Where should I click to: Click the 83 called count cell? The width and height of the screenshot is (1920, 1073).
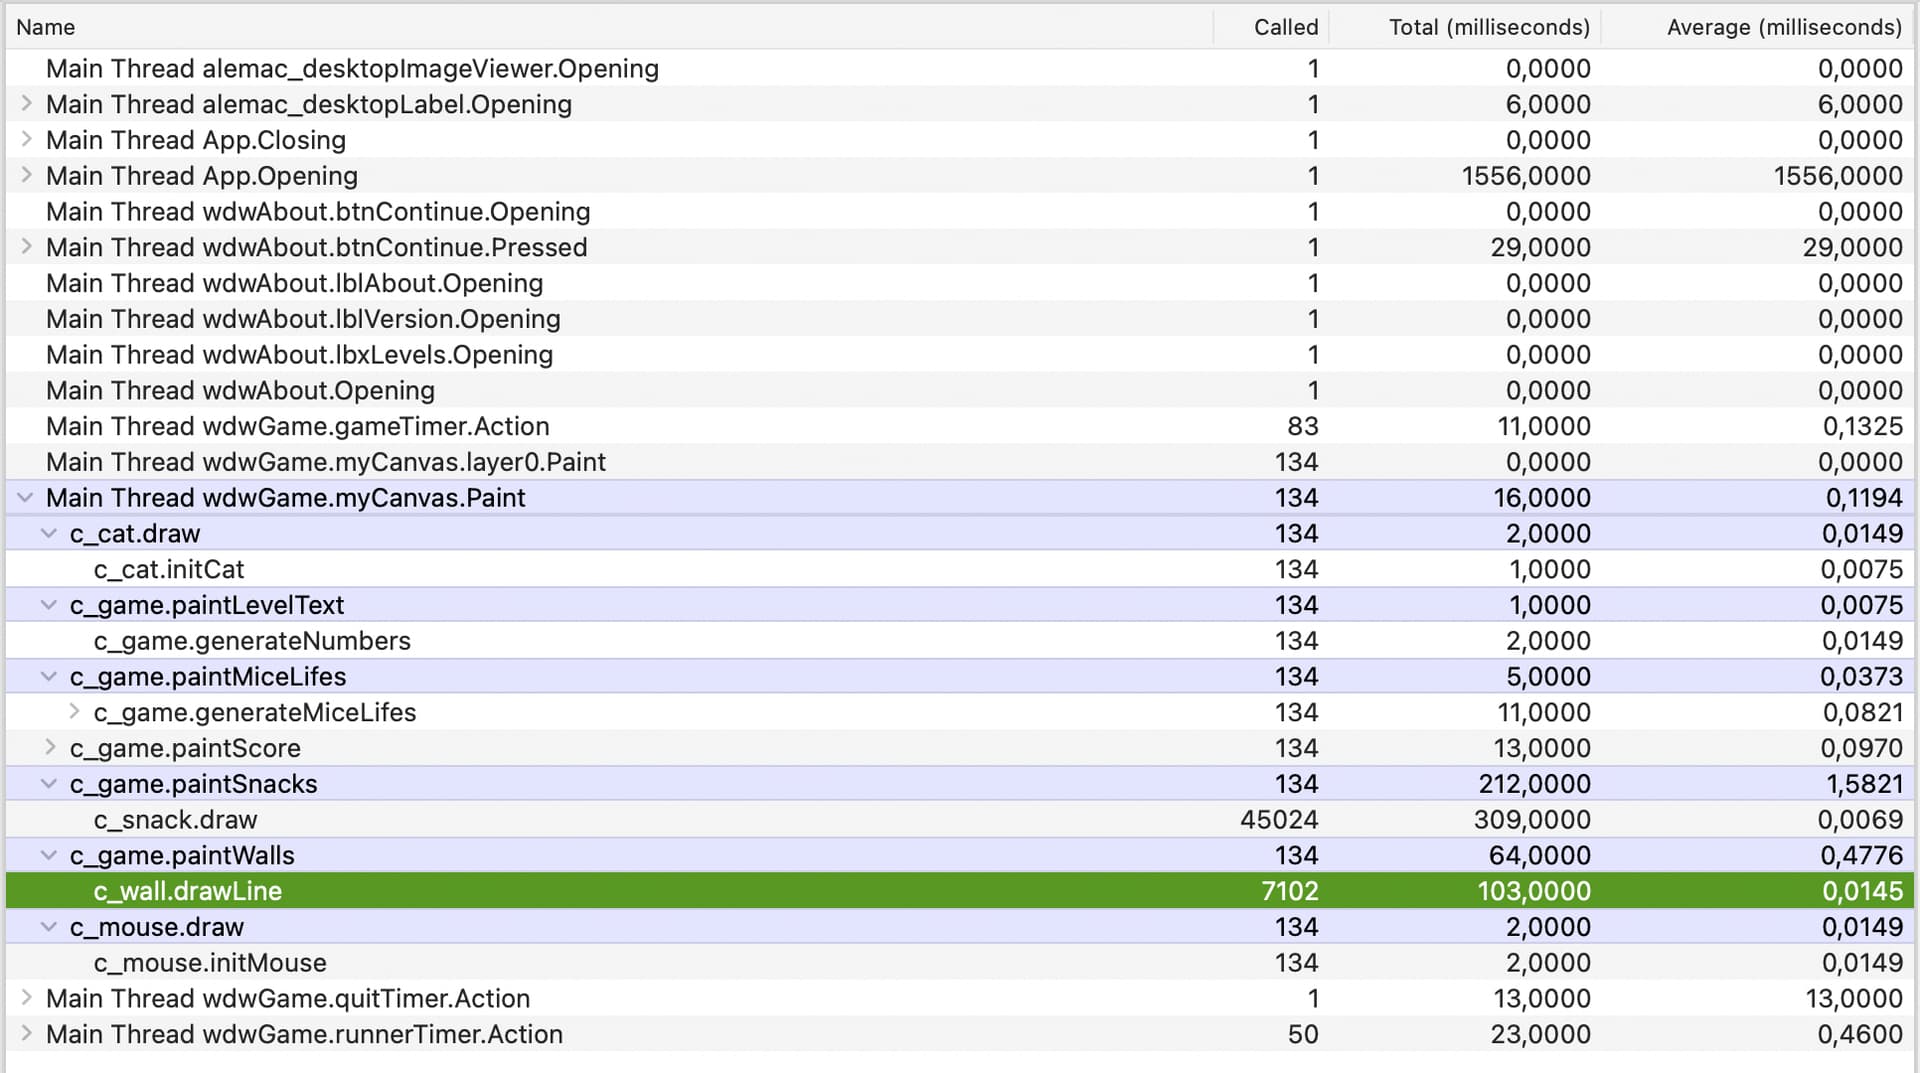pyautogui.click(x=1303, y=426)
